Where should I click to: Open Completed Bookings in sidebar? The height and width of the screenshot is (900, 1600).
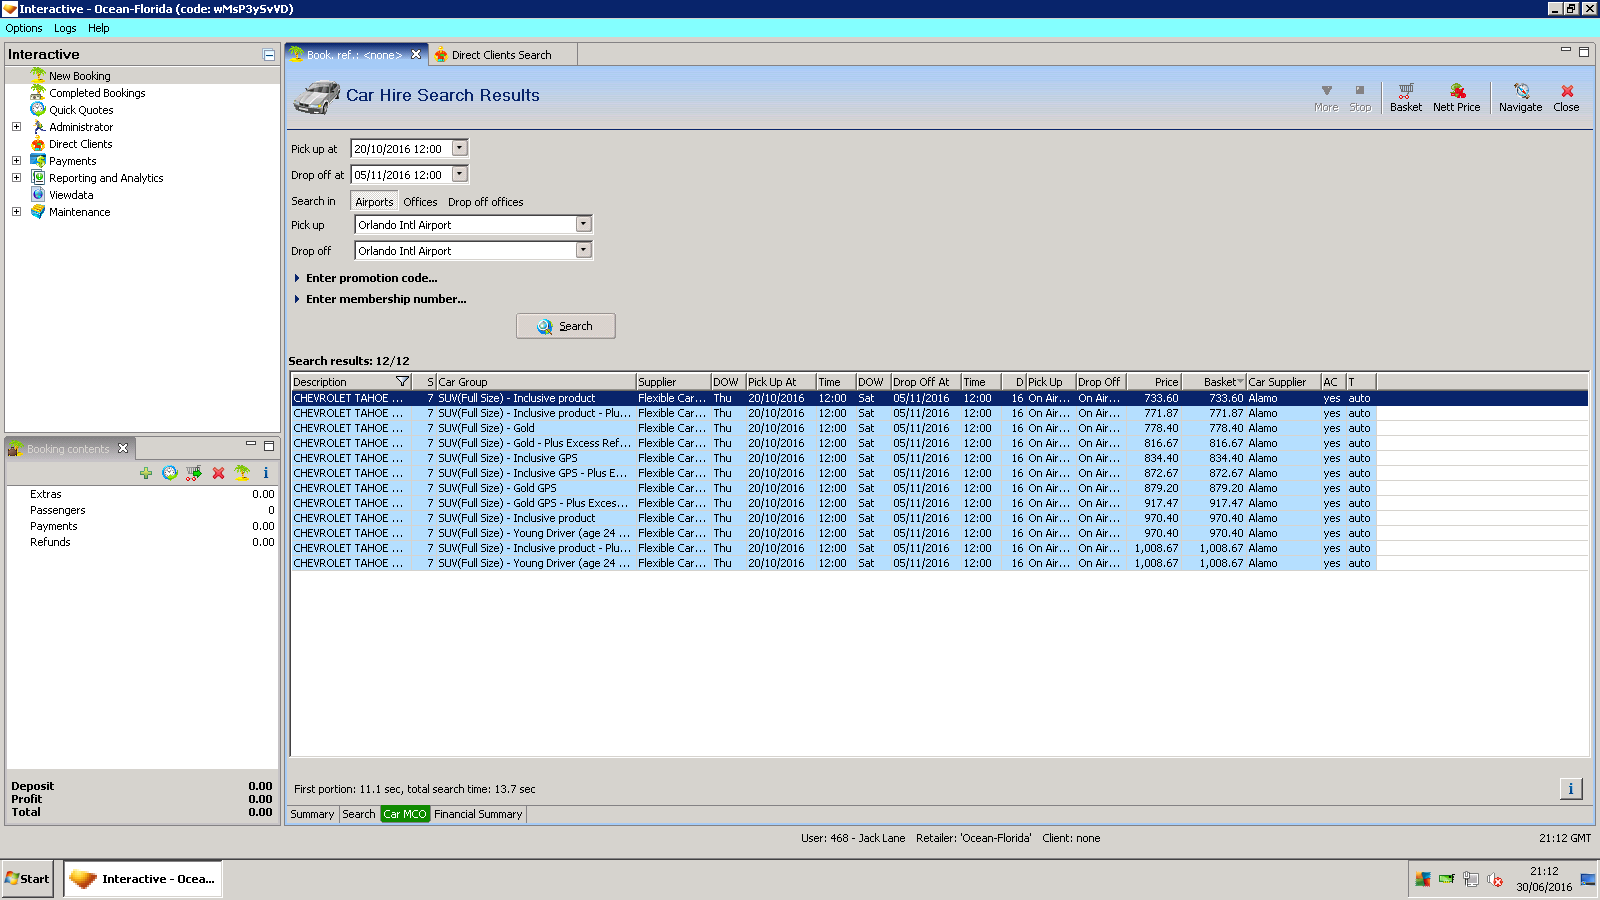coord(97,93)
